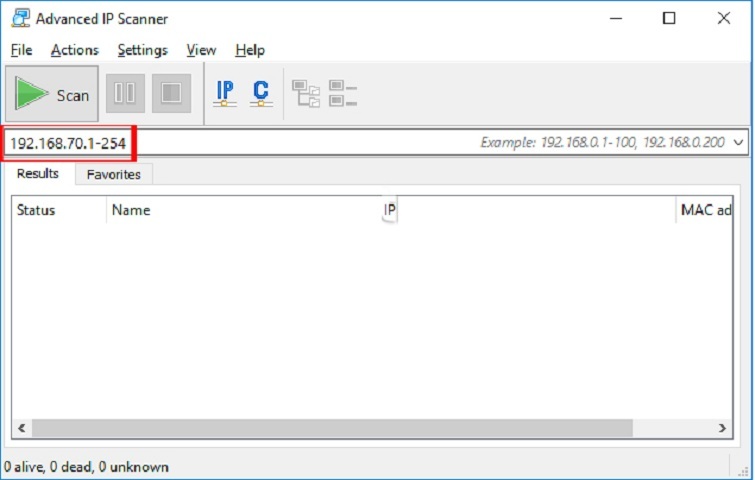Expand the IP range history dropdown
This screenshot has height=480, width=755.
pyautogui.click(x=739, y=143)
